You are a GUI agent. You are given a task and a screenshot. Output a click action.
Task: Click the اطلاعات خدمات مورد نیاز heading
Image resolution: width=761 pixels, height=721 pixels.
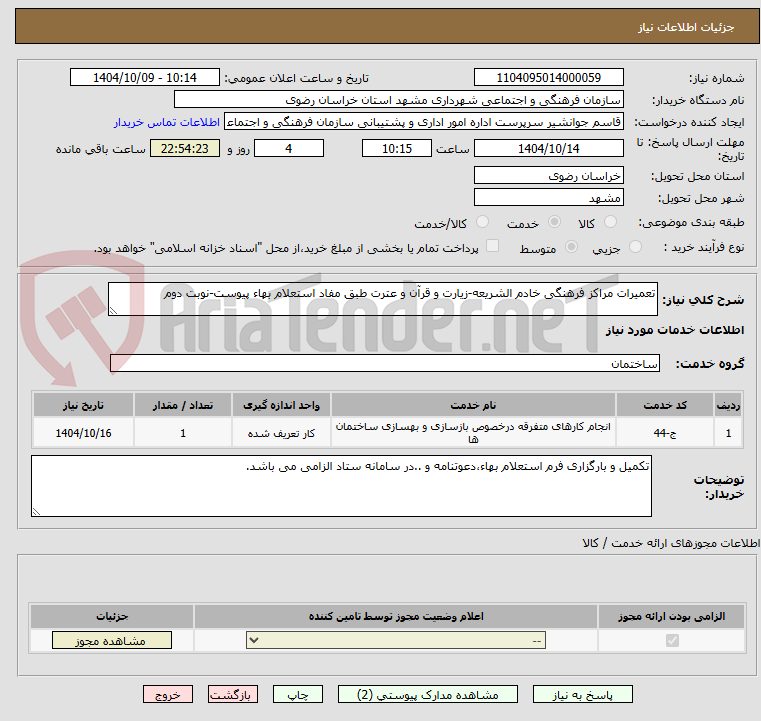pos(675,330)
